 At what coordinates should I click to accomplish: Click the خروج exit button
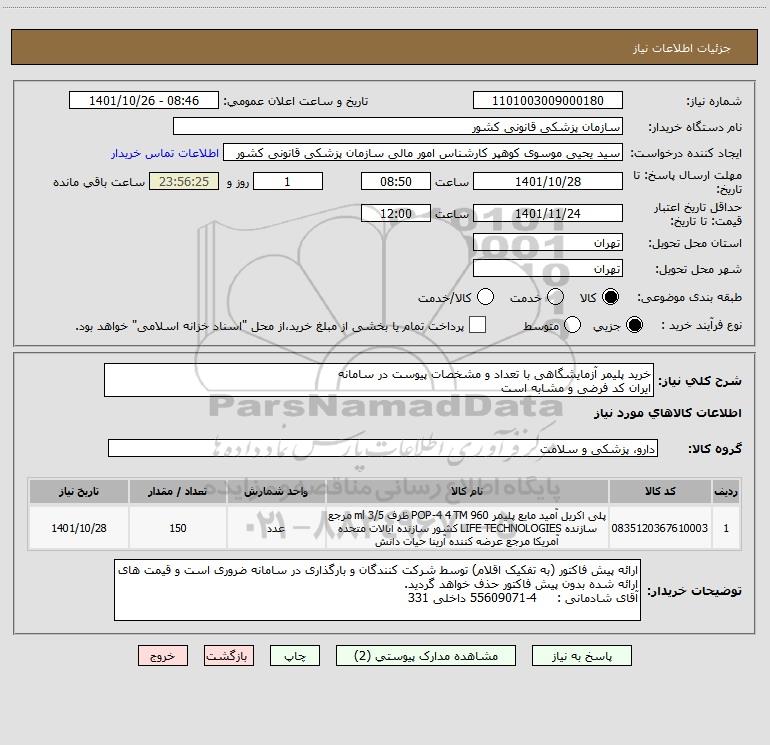[163, 656]
